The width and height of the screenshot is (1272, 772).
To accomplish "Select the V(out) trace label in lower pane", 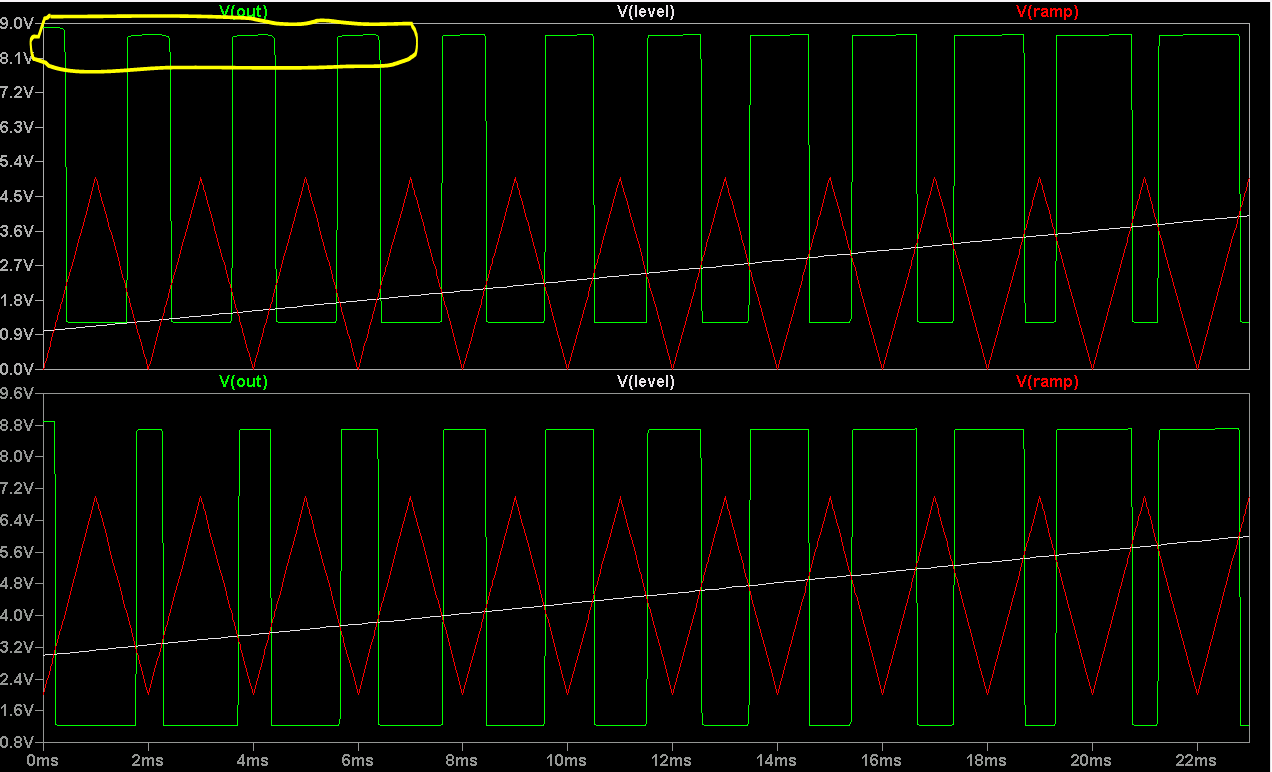I will point(243,381).
